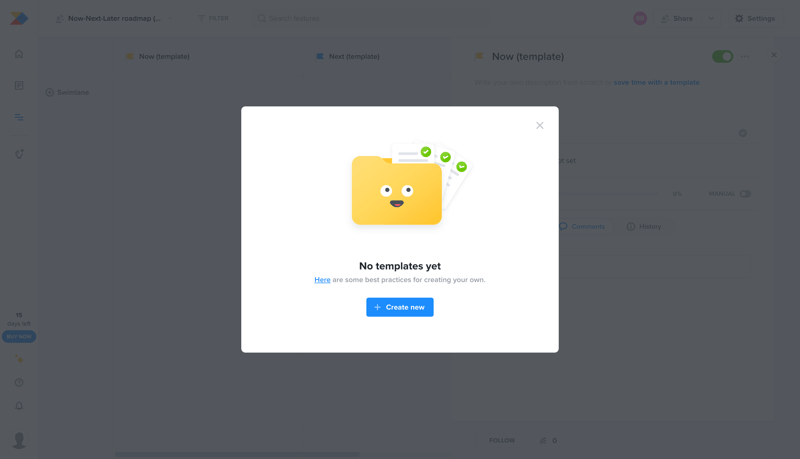This screenshot has height=459, width=800.
Task: Click save time with a template link
Action: pos(656,82)
